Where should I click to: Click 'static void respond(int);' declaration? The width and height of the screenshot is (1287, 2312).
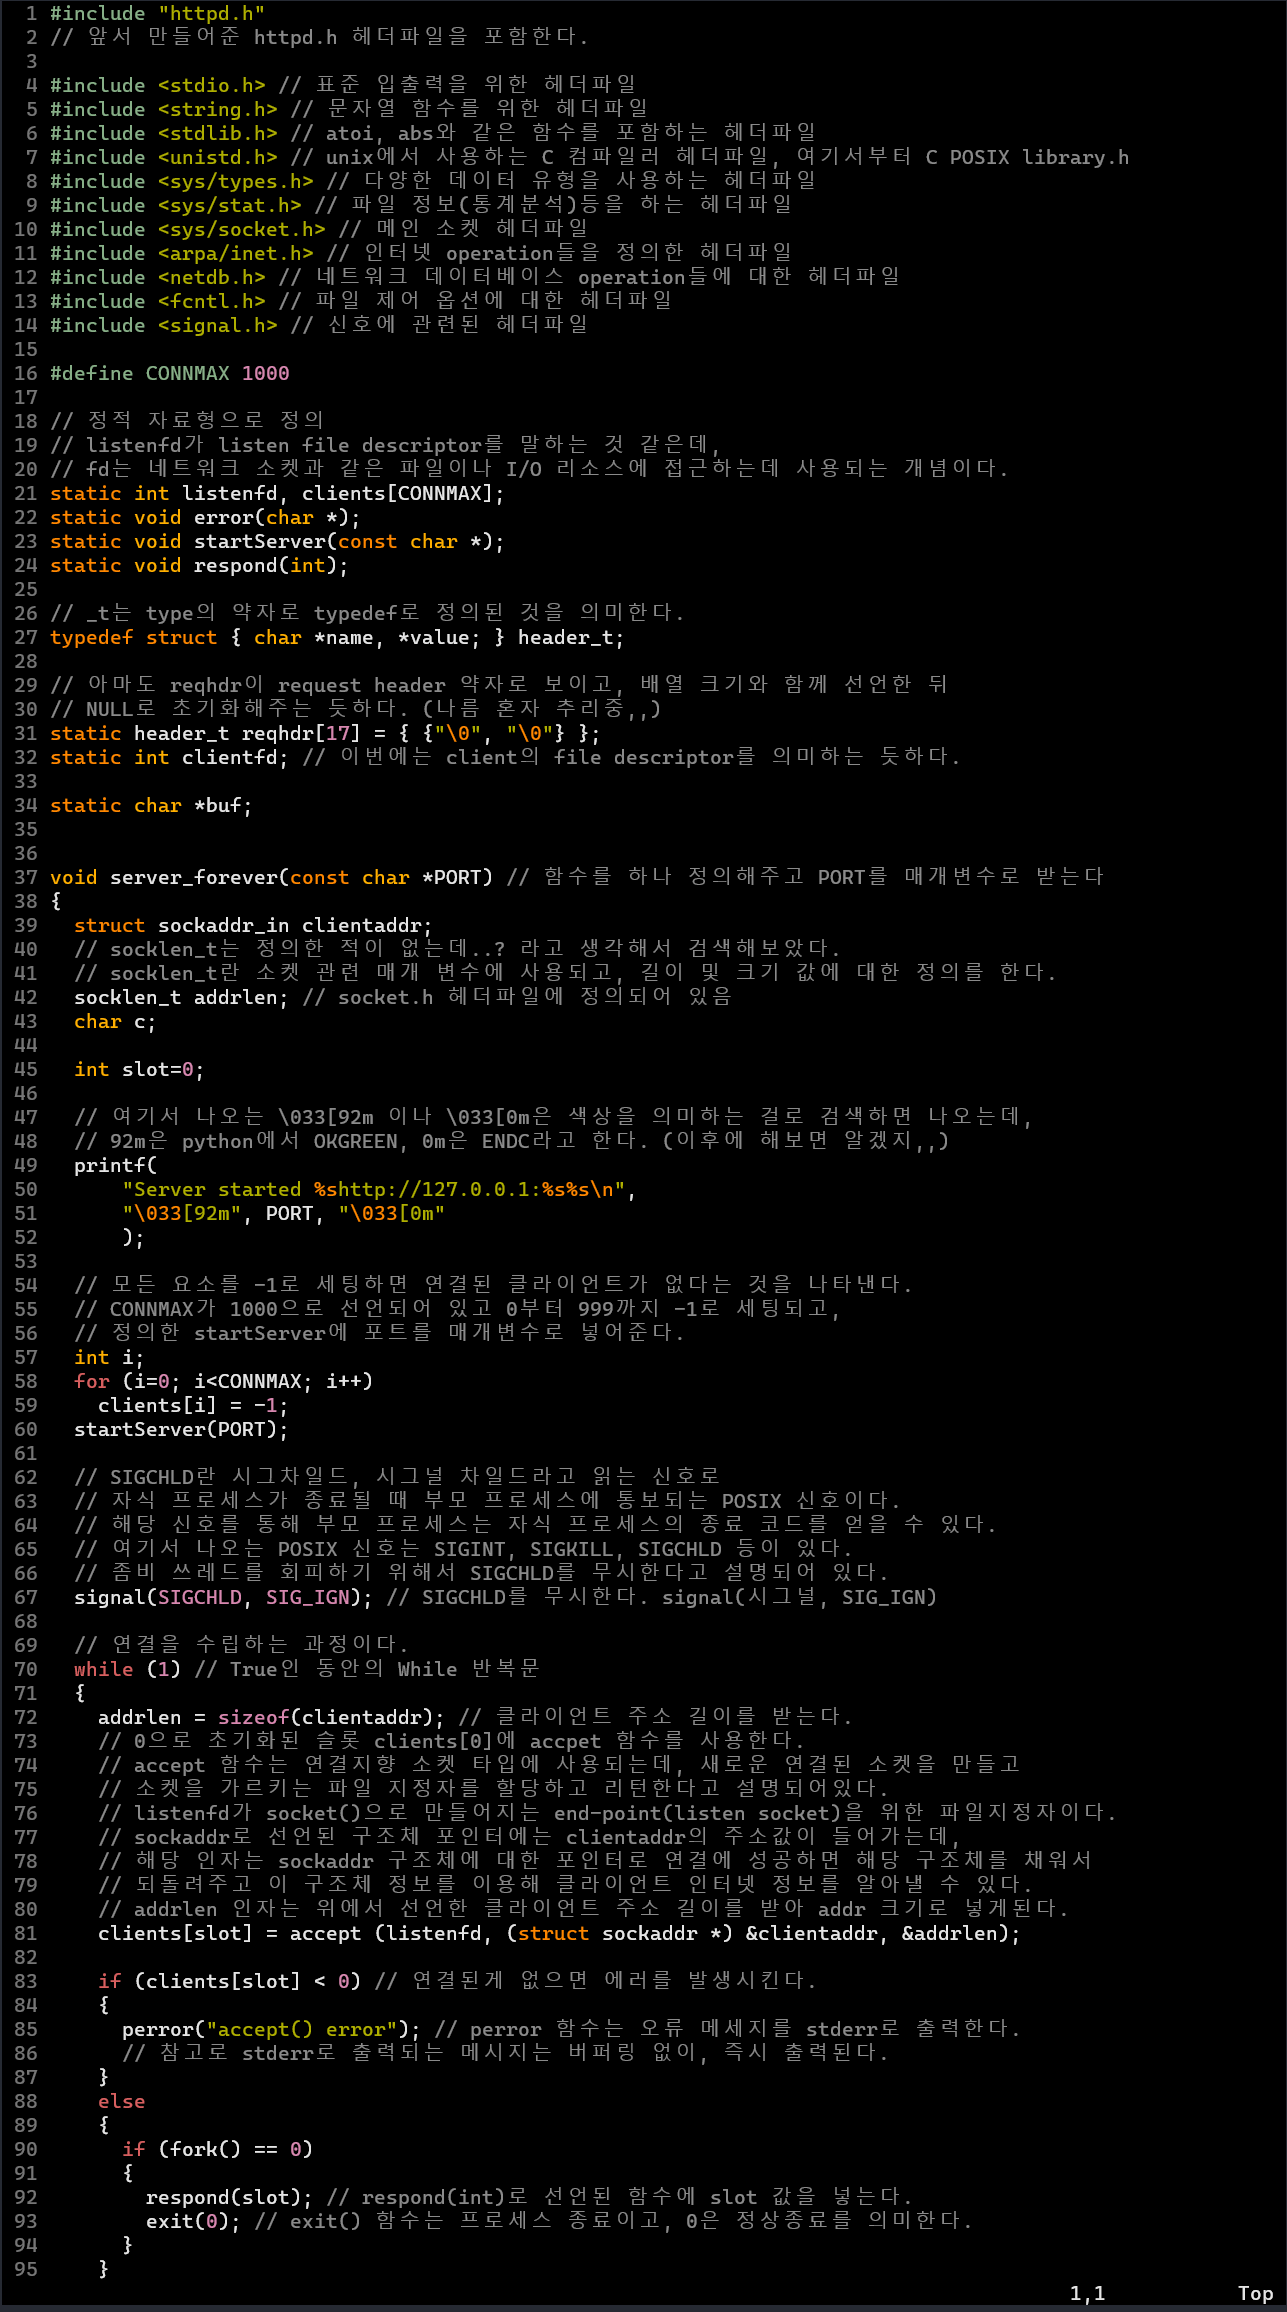[199, 565]
